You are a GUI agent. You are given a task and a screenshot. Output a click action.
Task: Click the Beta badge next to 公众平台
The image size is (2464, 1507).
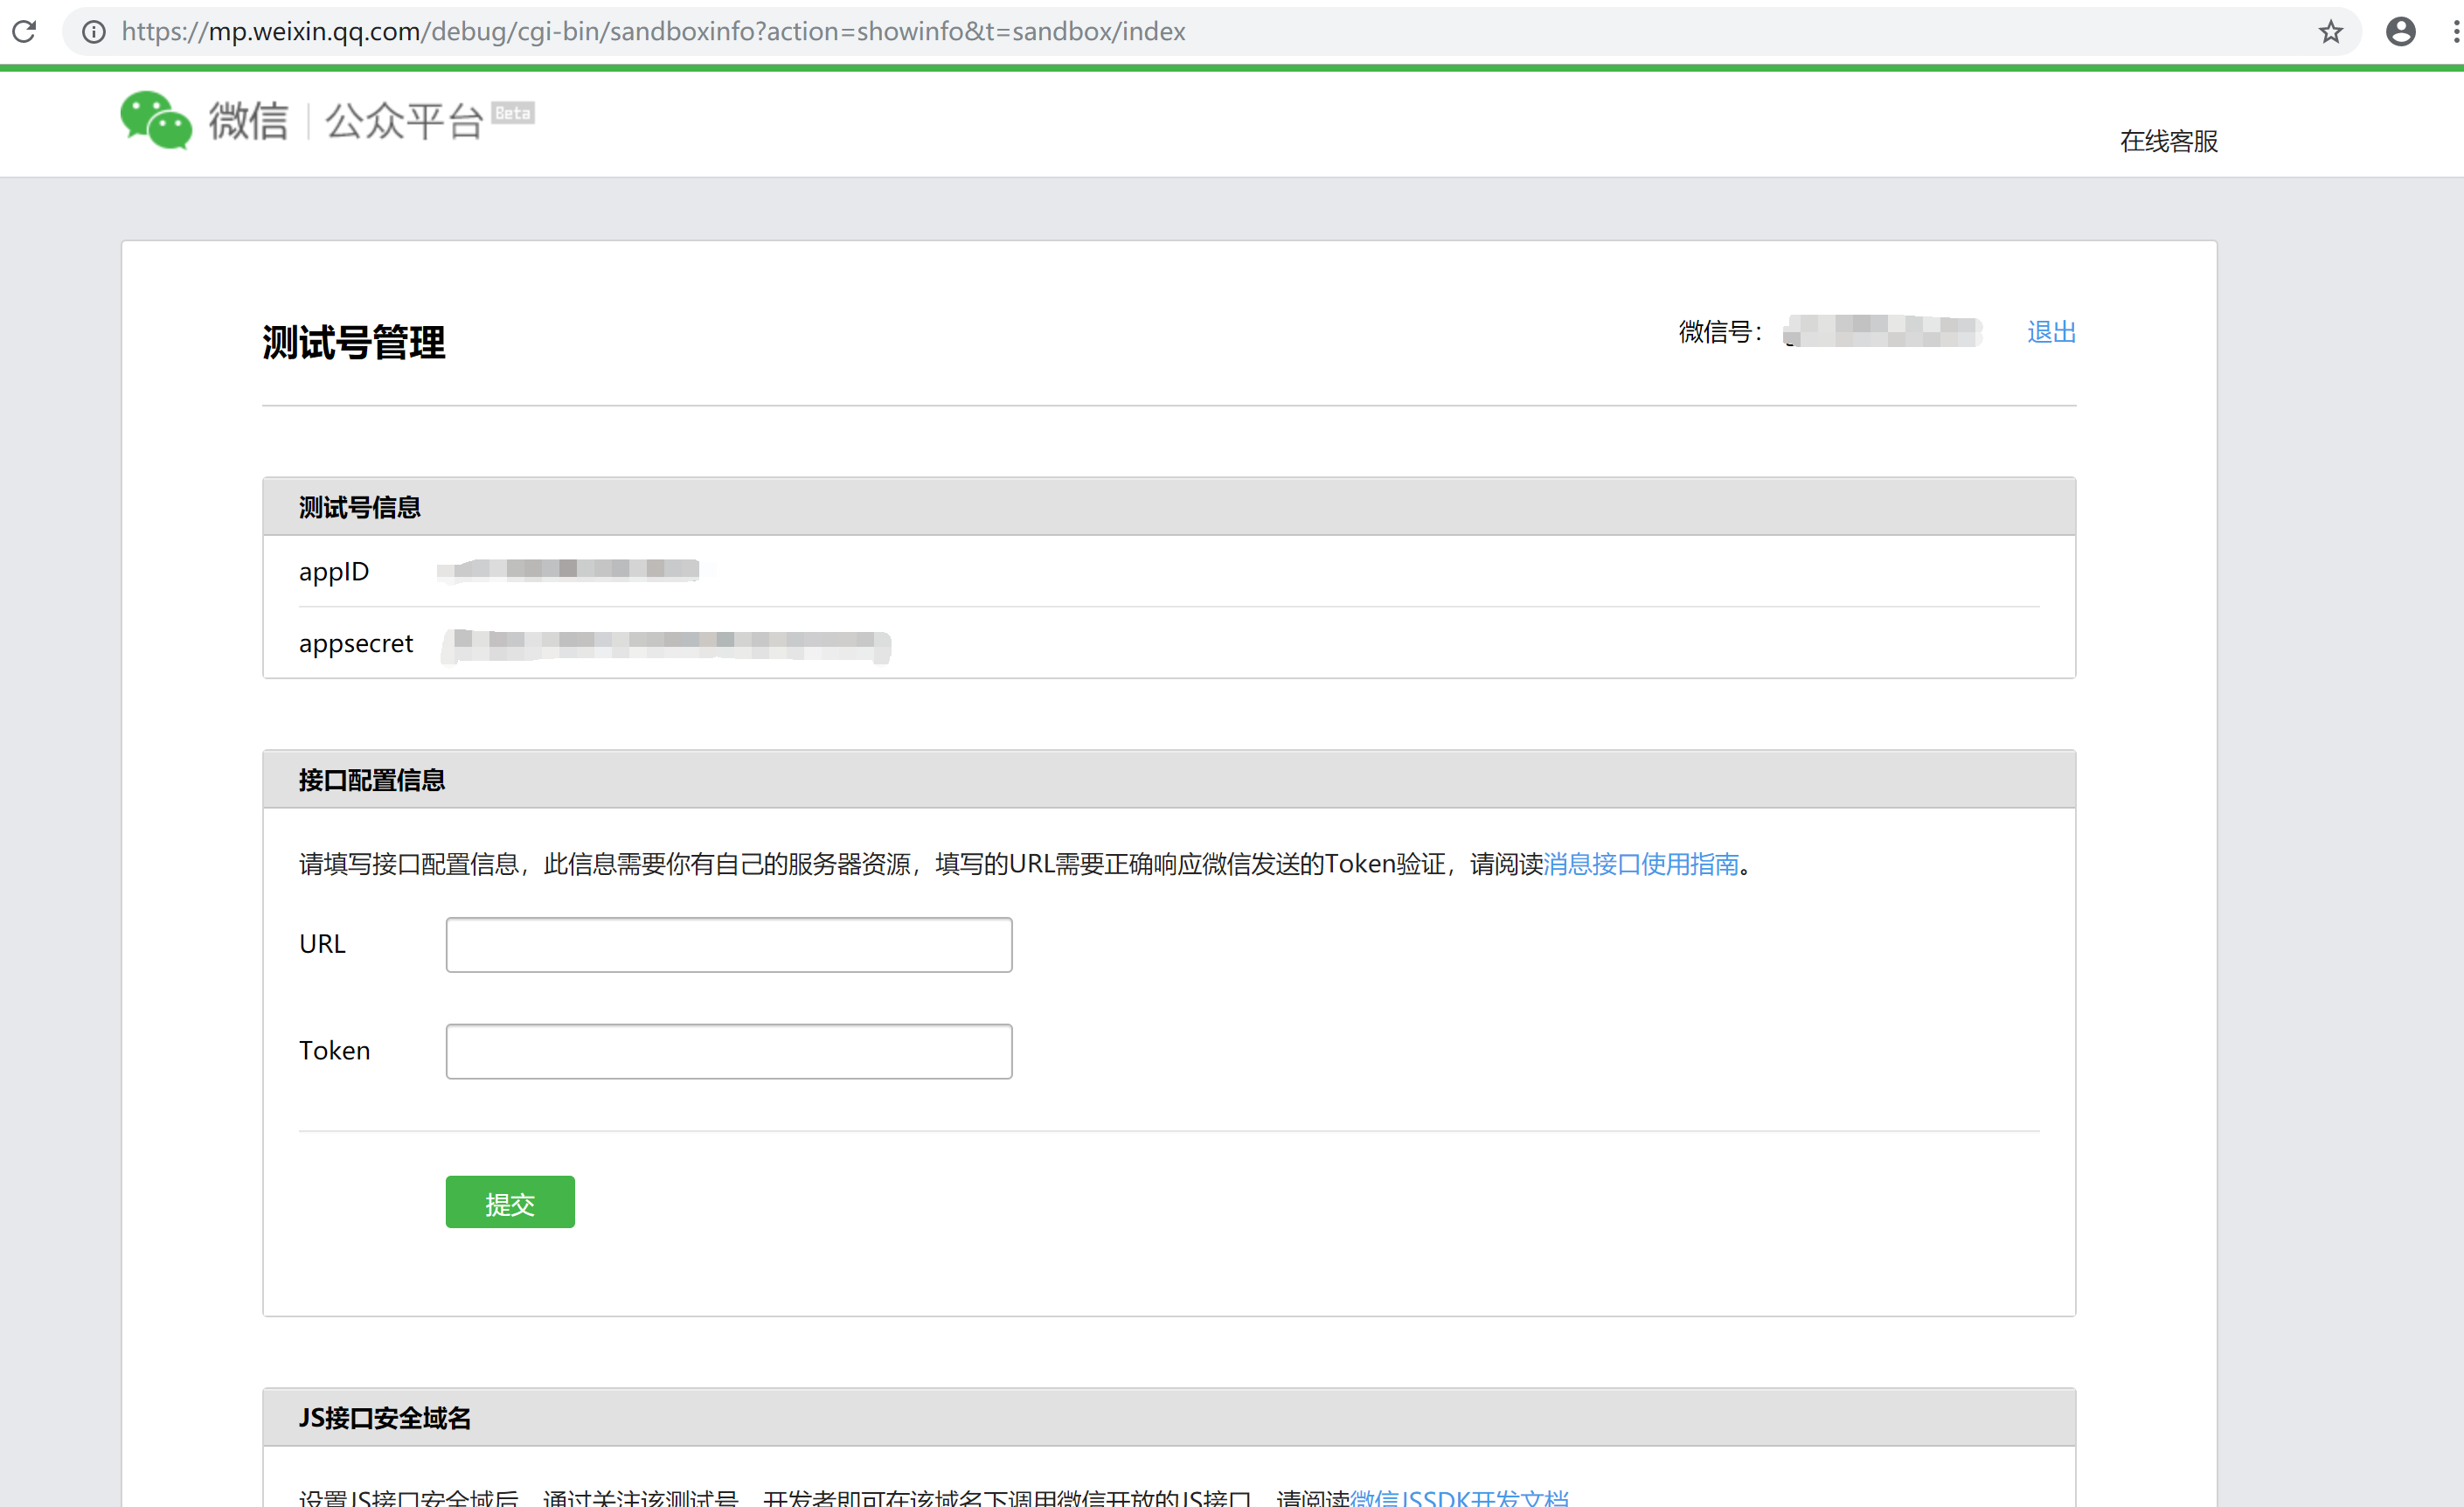click(513, 113)
